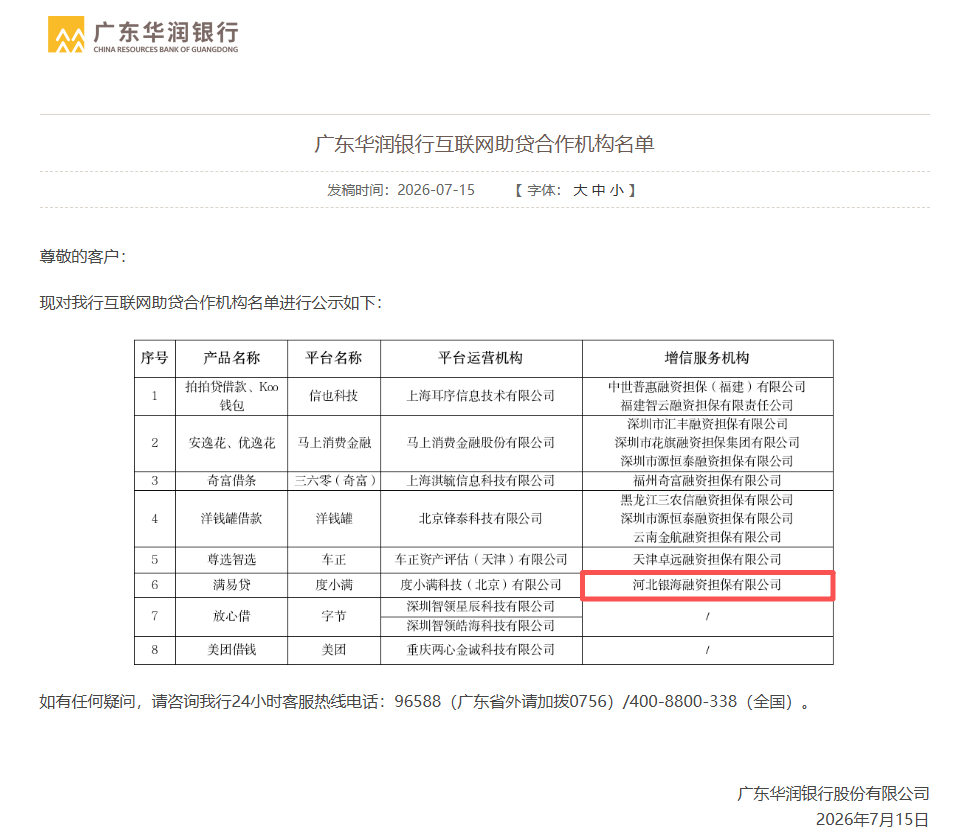Viewport: 965px width, 840px height.
Task: Click cell 洋钱罐借款
Action: (231, 519)
